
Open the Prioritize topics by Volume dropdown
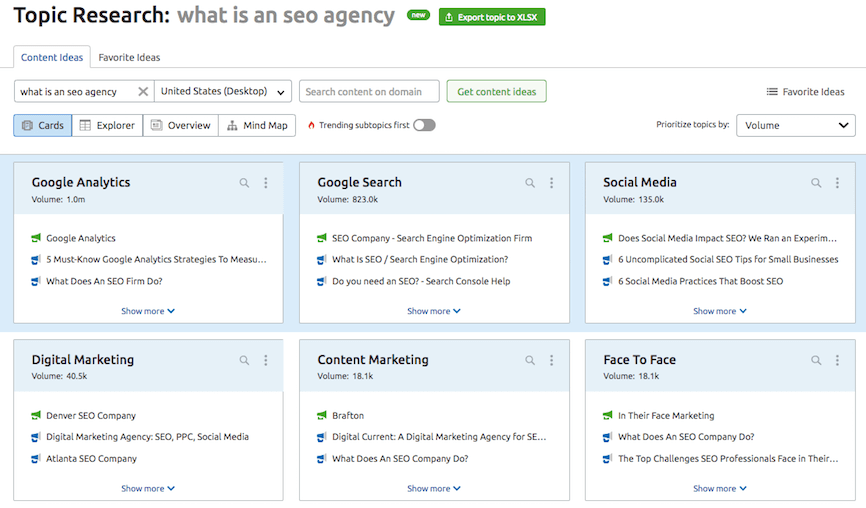795,125
